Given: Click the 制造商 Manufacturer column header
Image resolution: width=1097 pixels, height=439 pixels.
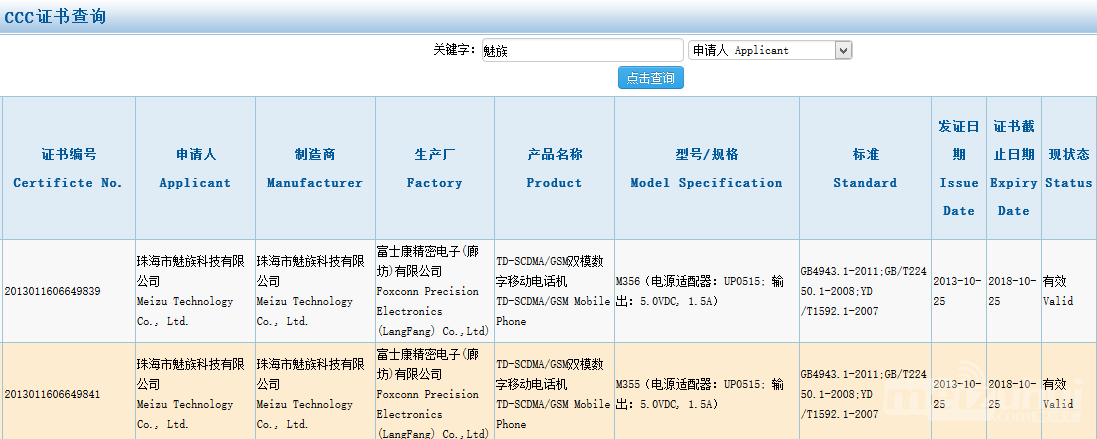Looking at the screenshot, I should click(x=315, y=168).
